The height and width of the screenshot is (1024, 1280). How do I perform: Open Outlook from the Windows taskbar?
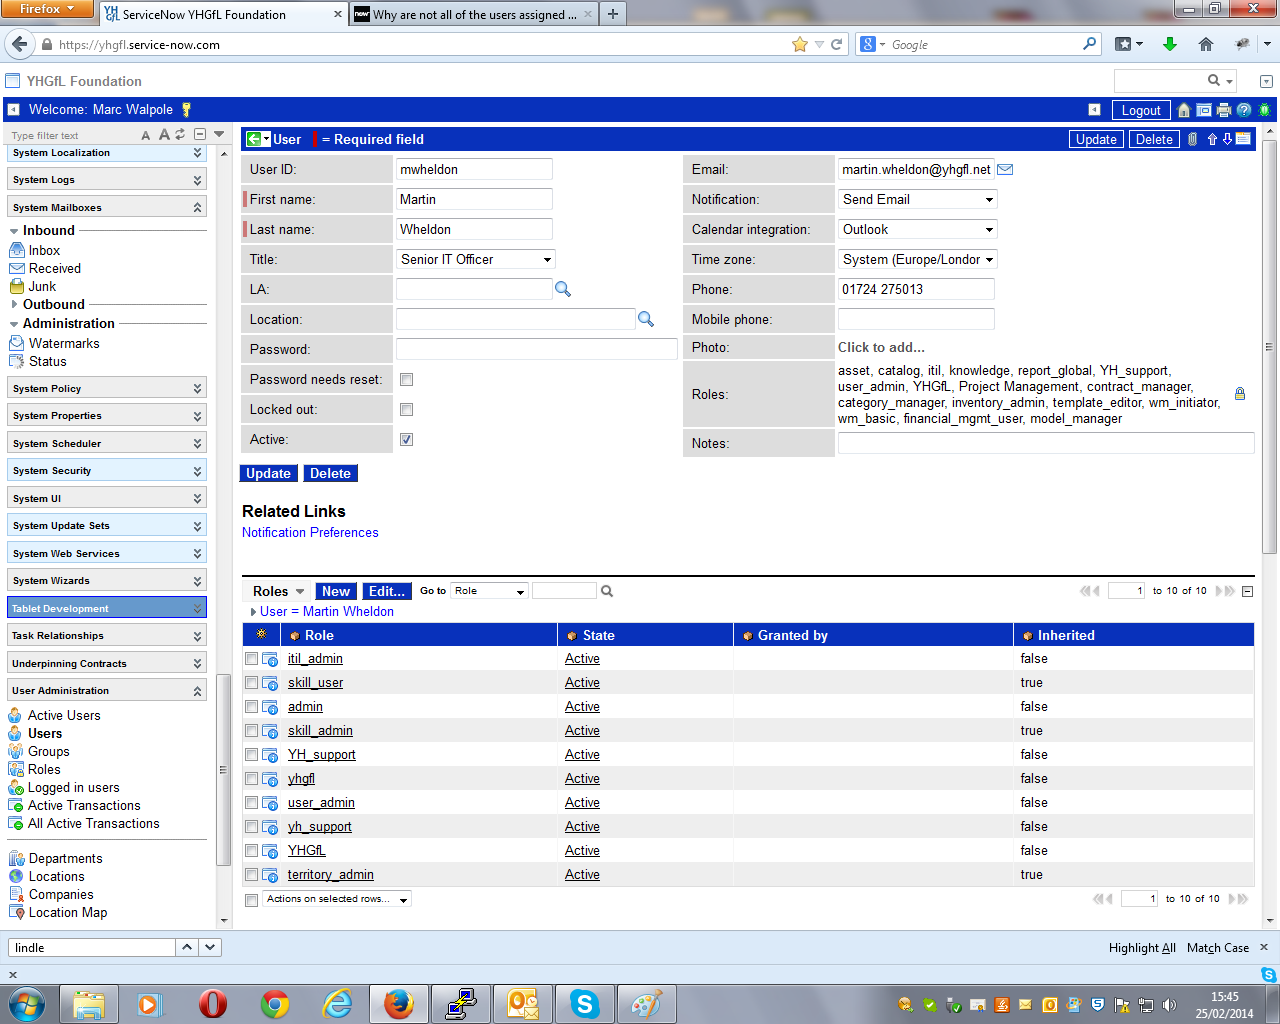tap(522, 1004)
